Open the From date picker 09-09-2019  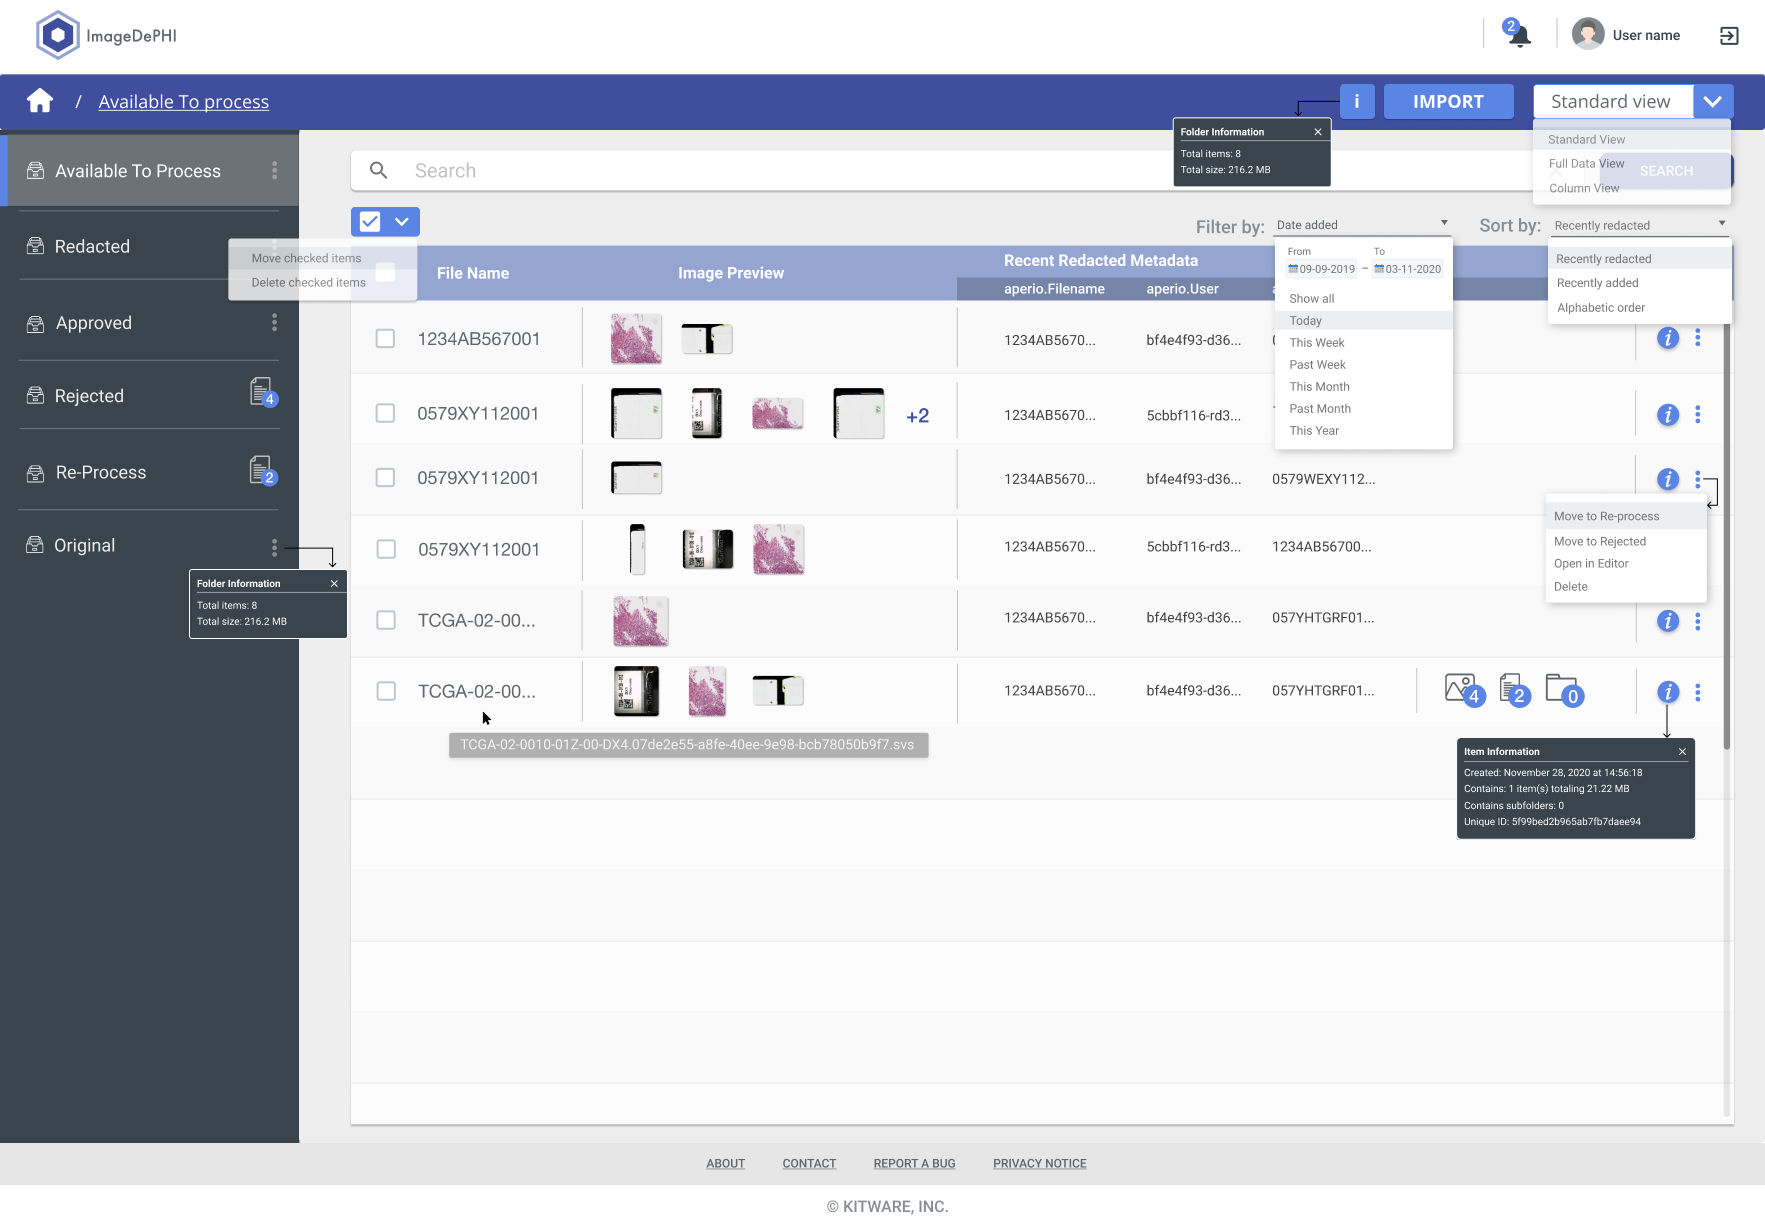click(x=1321, y=269)
